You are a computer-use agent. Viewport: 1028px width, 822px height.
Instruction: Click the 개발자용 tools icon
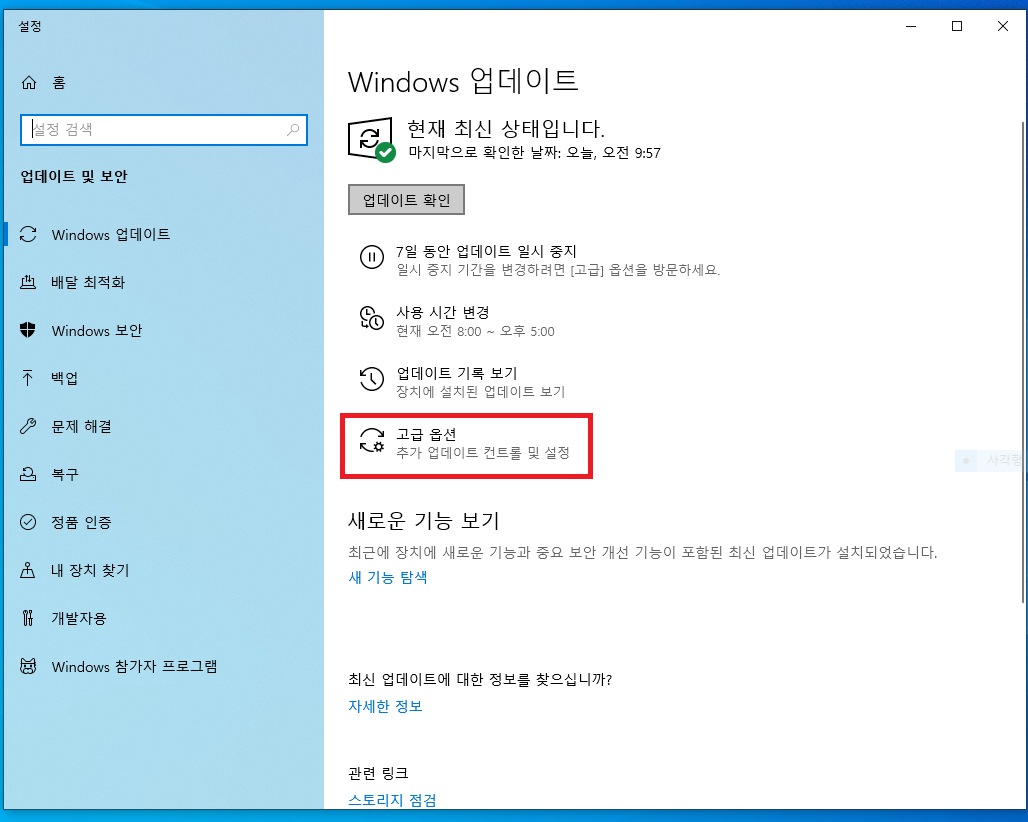(x=28, y=617)
